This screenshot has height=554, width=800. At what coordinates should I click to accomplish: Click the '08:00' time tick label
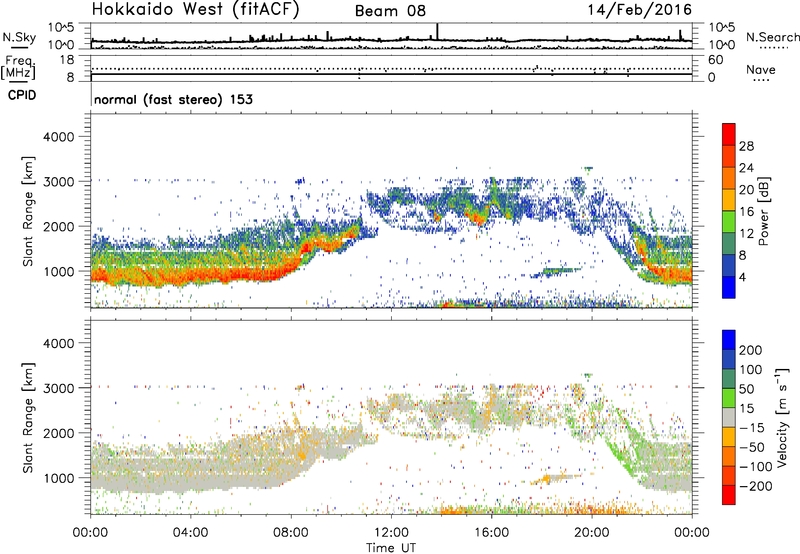pos(291,533)
